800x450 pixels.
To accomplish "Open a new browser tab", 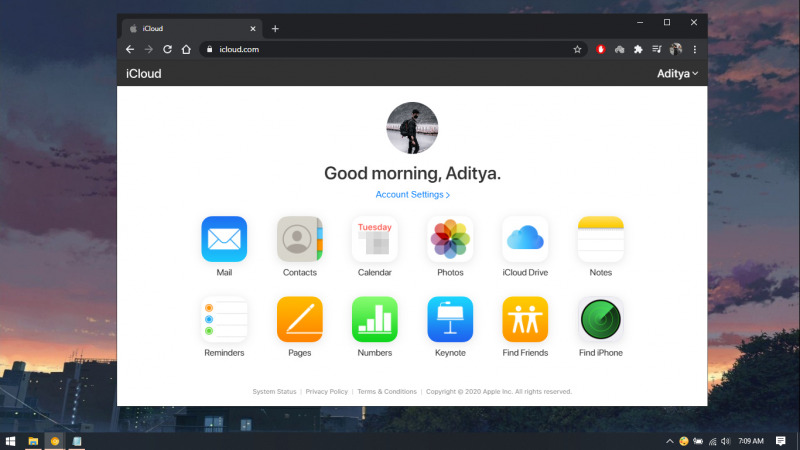I will (x=275, y=29).
